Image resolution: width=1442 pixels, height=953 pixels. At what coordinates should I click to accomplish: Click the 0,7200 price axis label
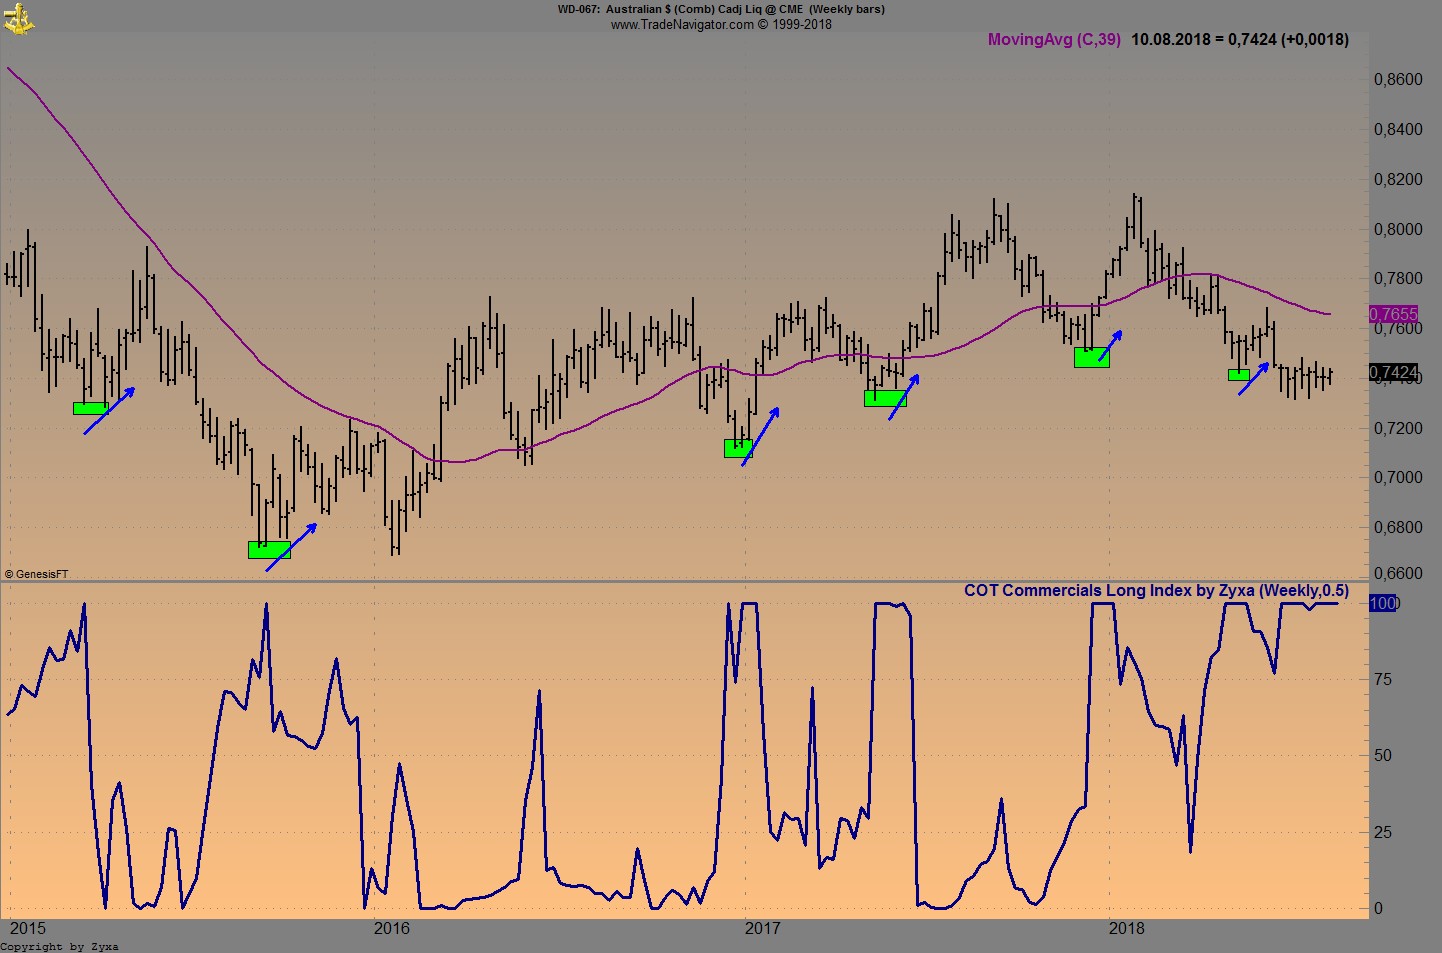(x=1398, y=428)
